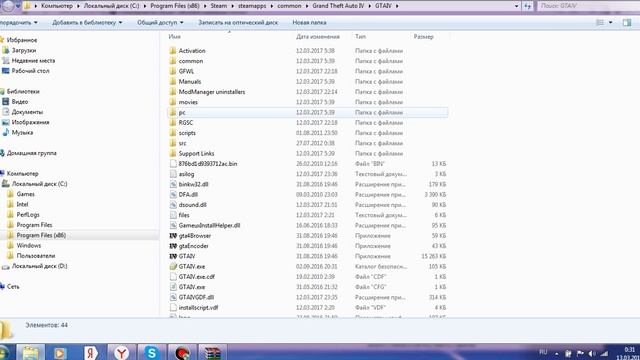Open the media player taskbar icon

coord(60,352)
